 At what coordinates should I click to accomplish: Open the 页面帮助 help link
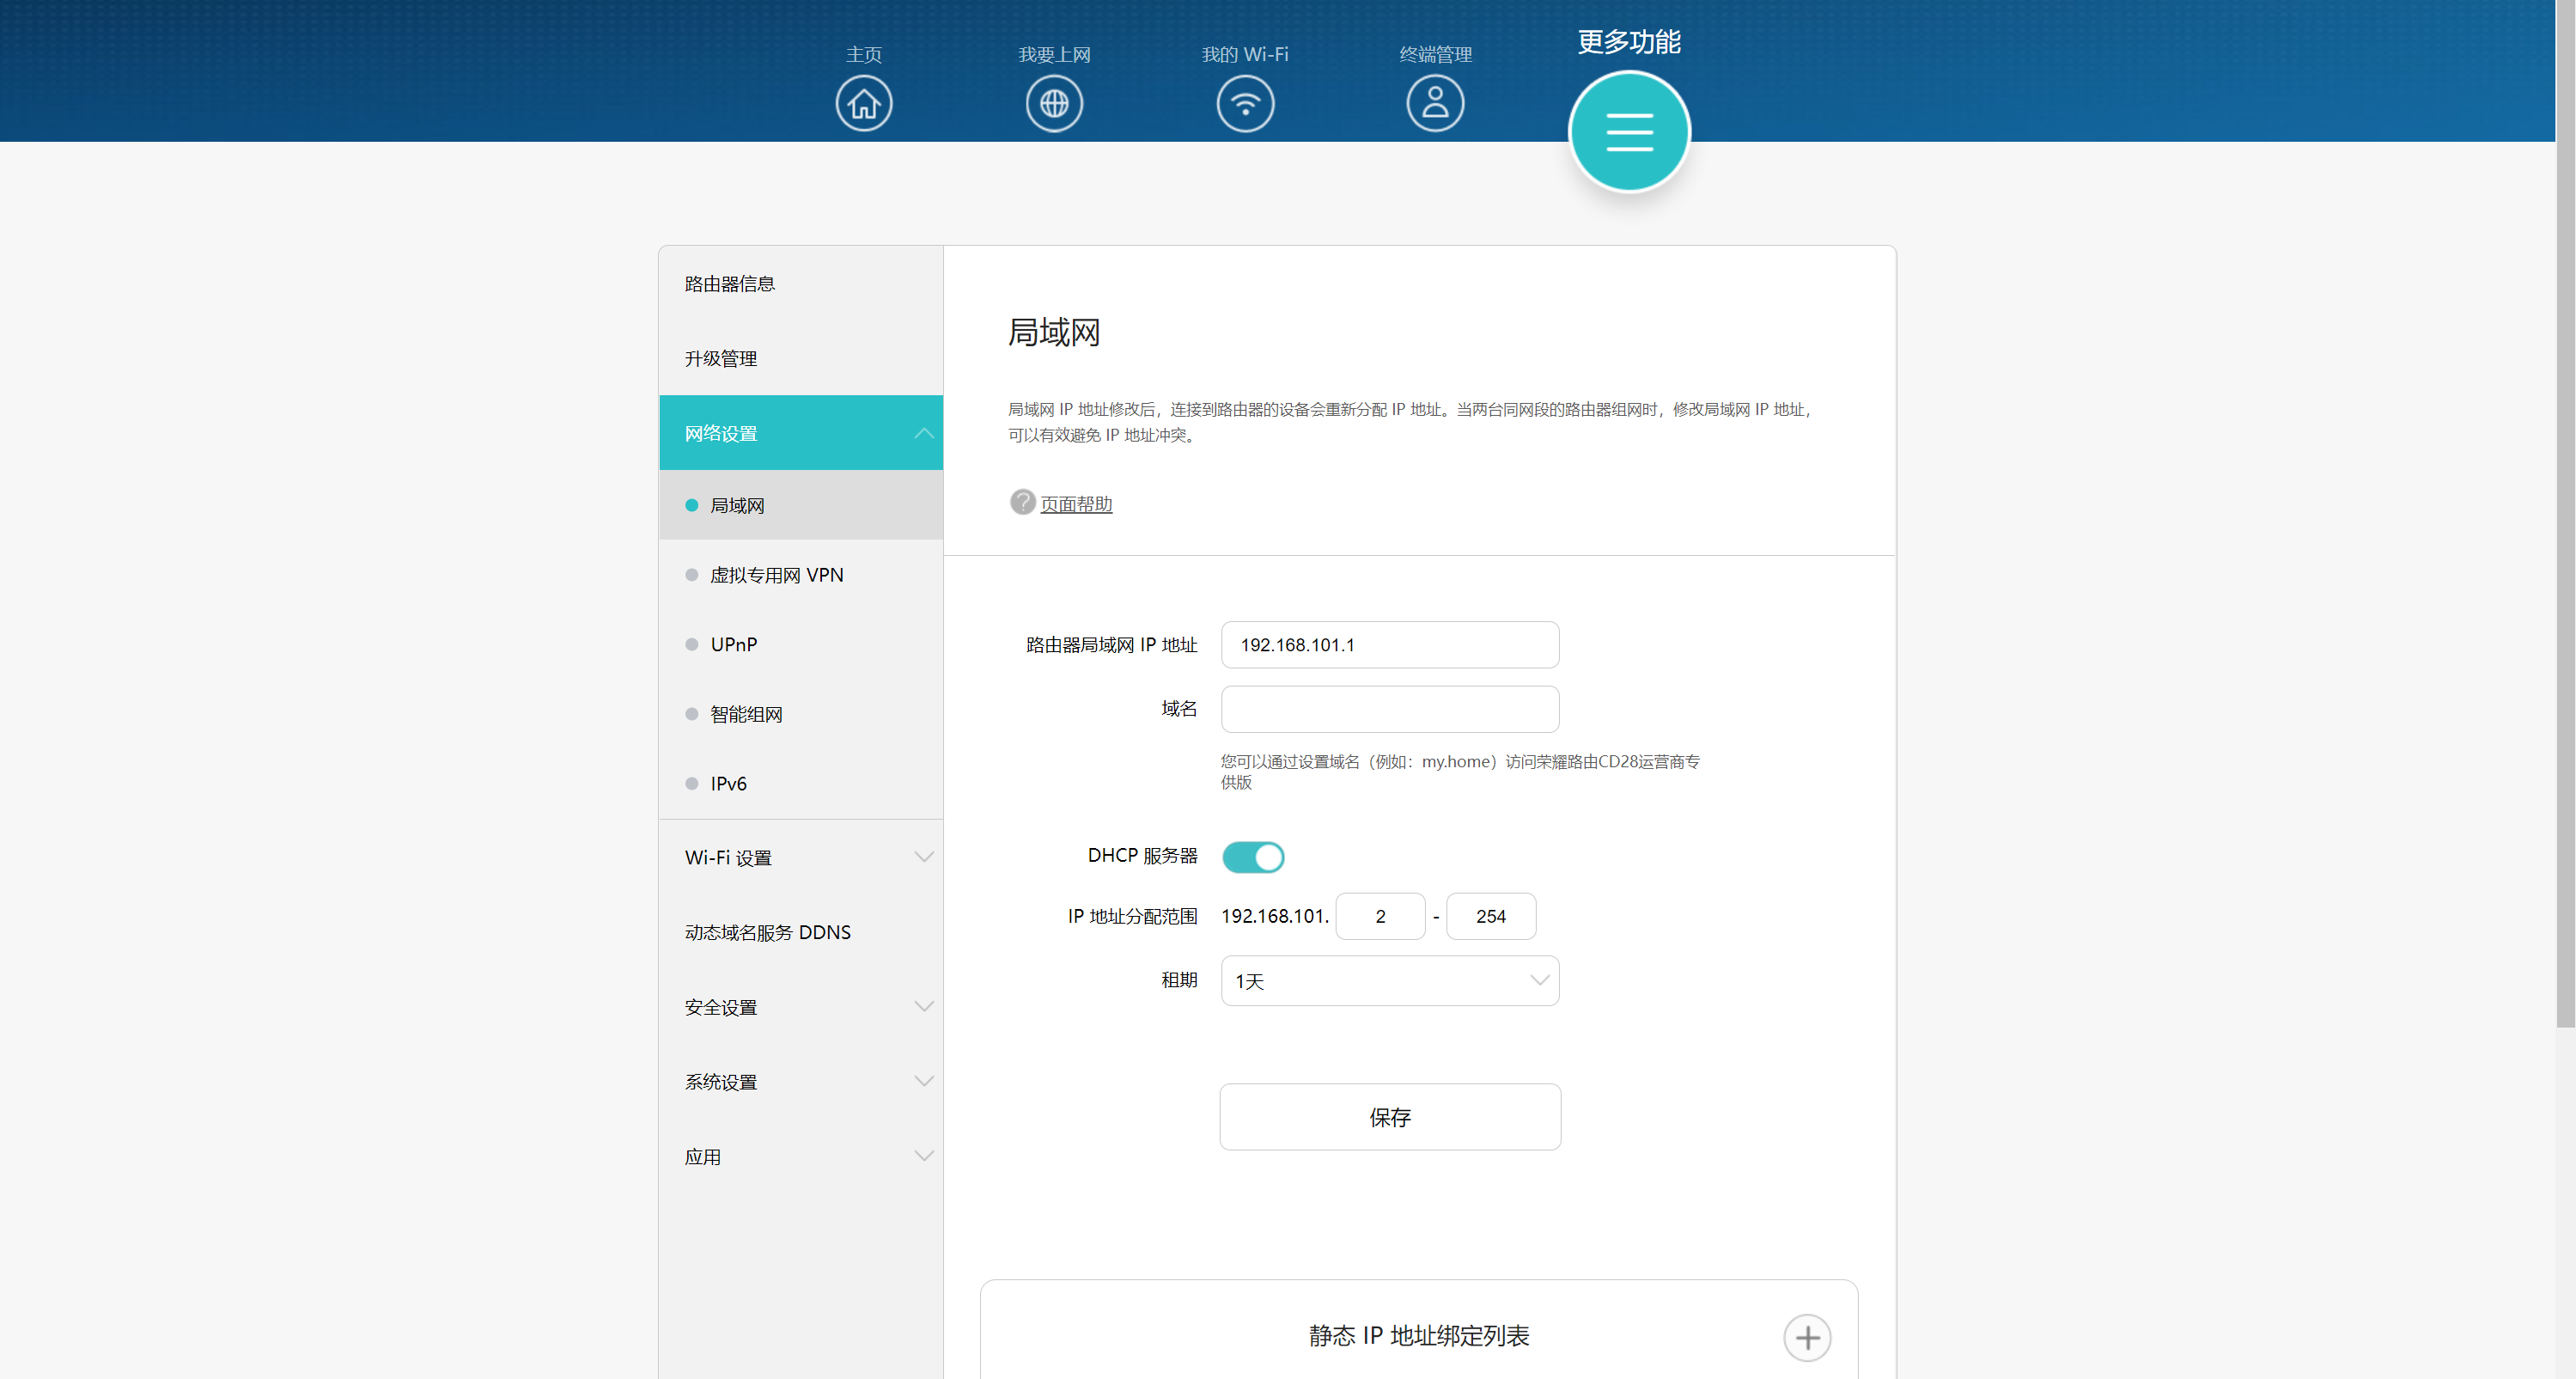[1076, 503]
